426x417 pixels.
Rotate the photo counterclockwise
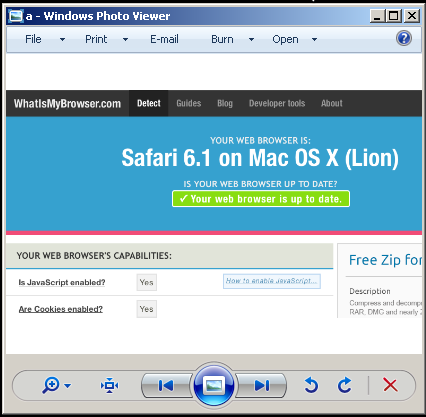tap(311, 385)
